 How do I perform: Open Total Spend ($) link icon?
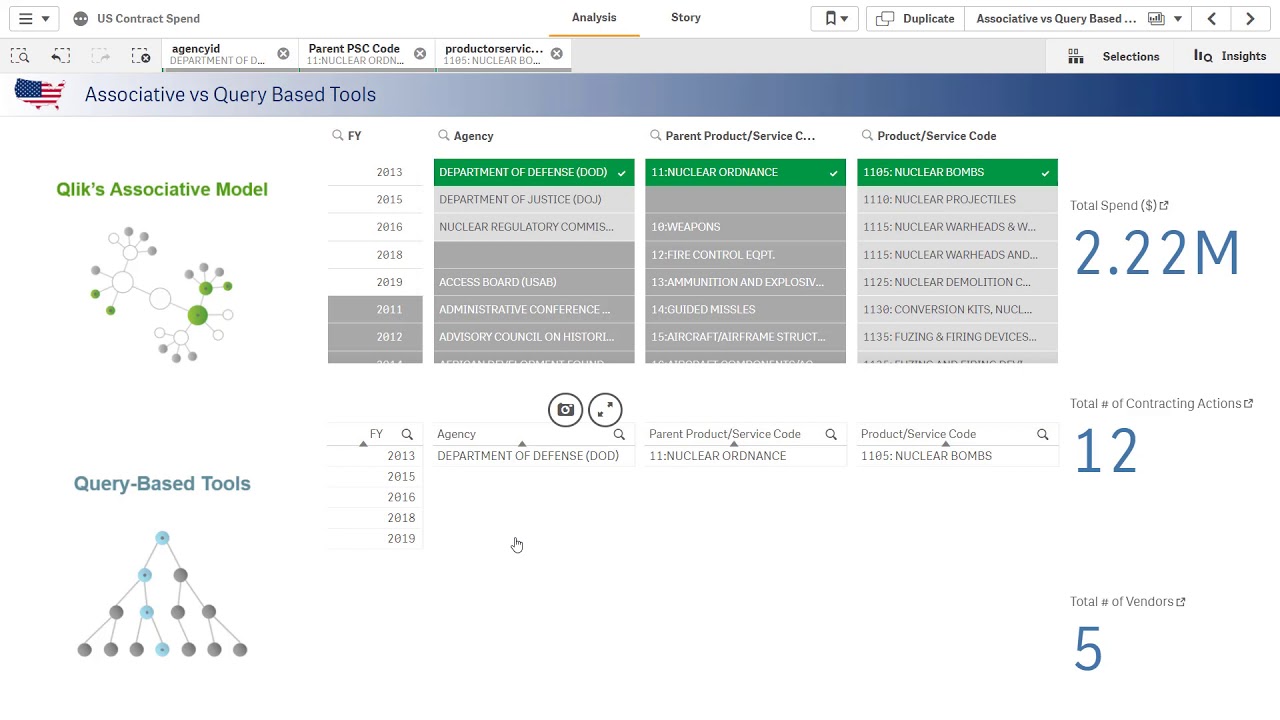1164,205
